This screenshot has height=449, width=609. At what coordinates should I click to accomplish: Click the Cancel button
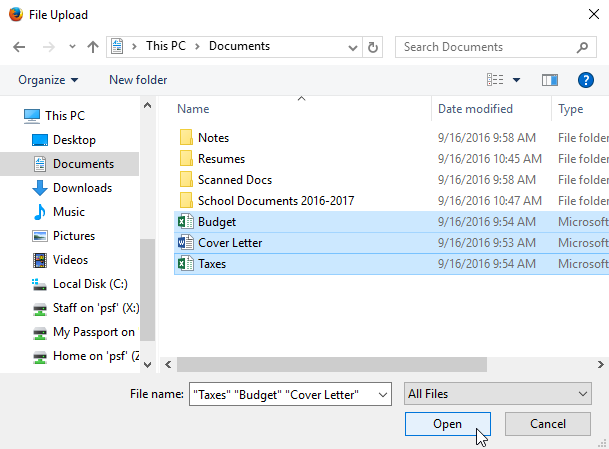547,424
